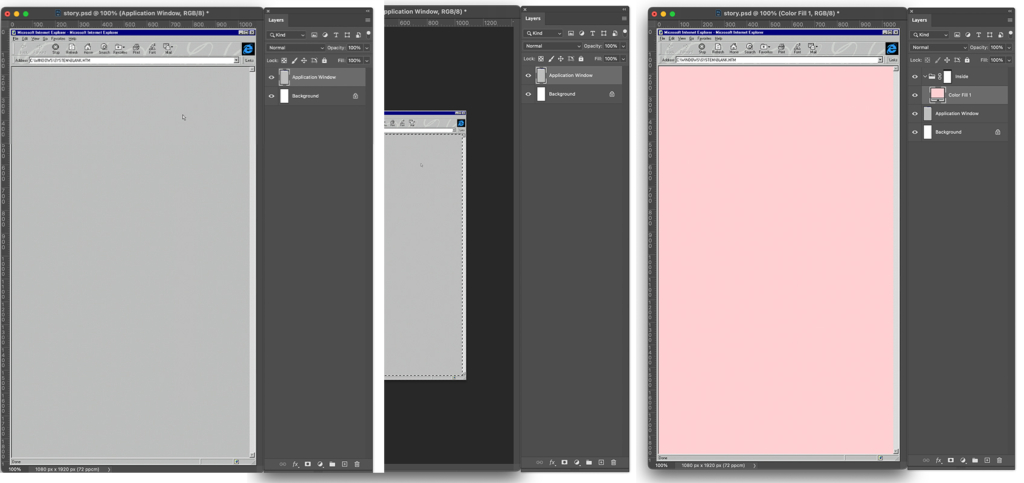Create a new layer in the panel containing the Inside group
Viewport: 1024px width, 483px height.
coord(987,460)
